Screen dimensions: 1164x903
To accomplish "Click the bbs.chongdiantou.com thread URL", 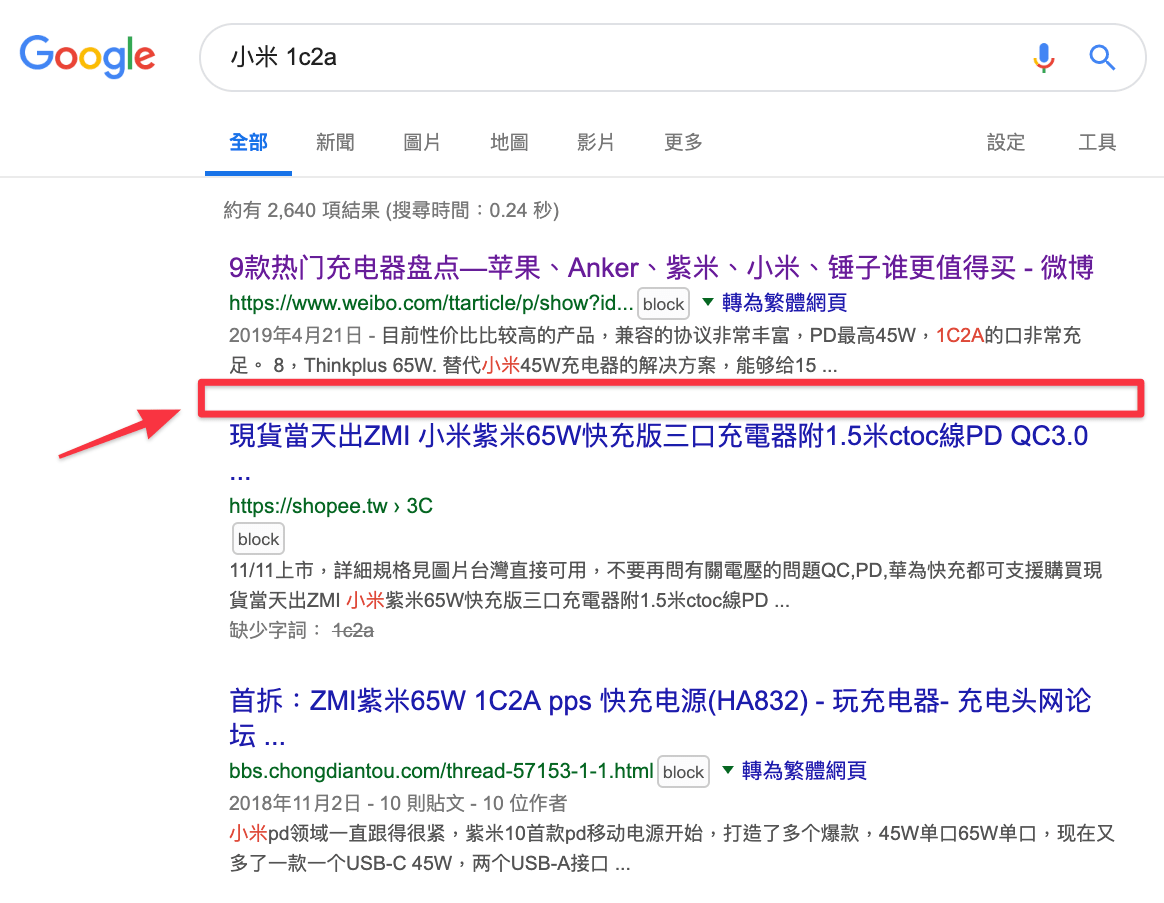I will (x=441, y=771).
